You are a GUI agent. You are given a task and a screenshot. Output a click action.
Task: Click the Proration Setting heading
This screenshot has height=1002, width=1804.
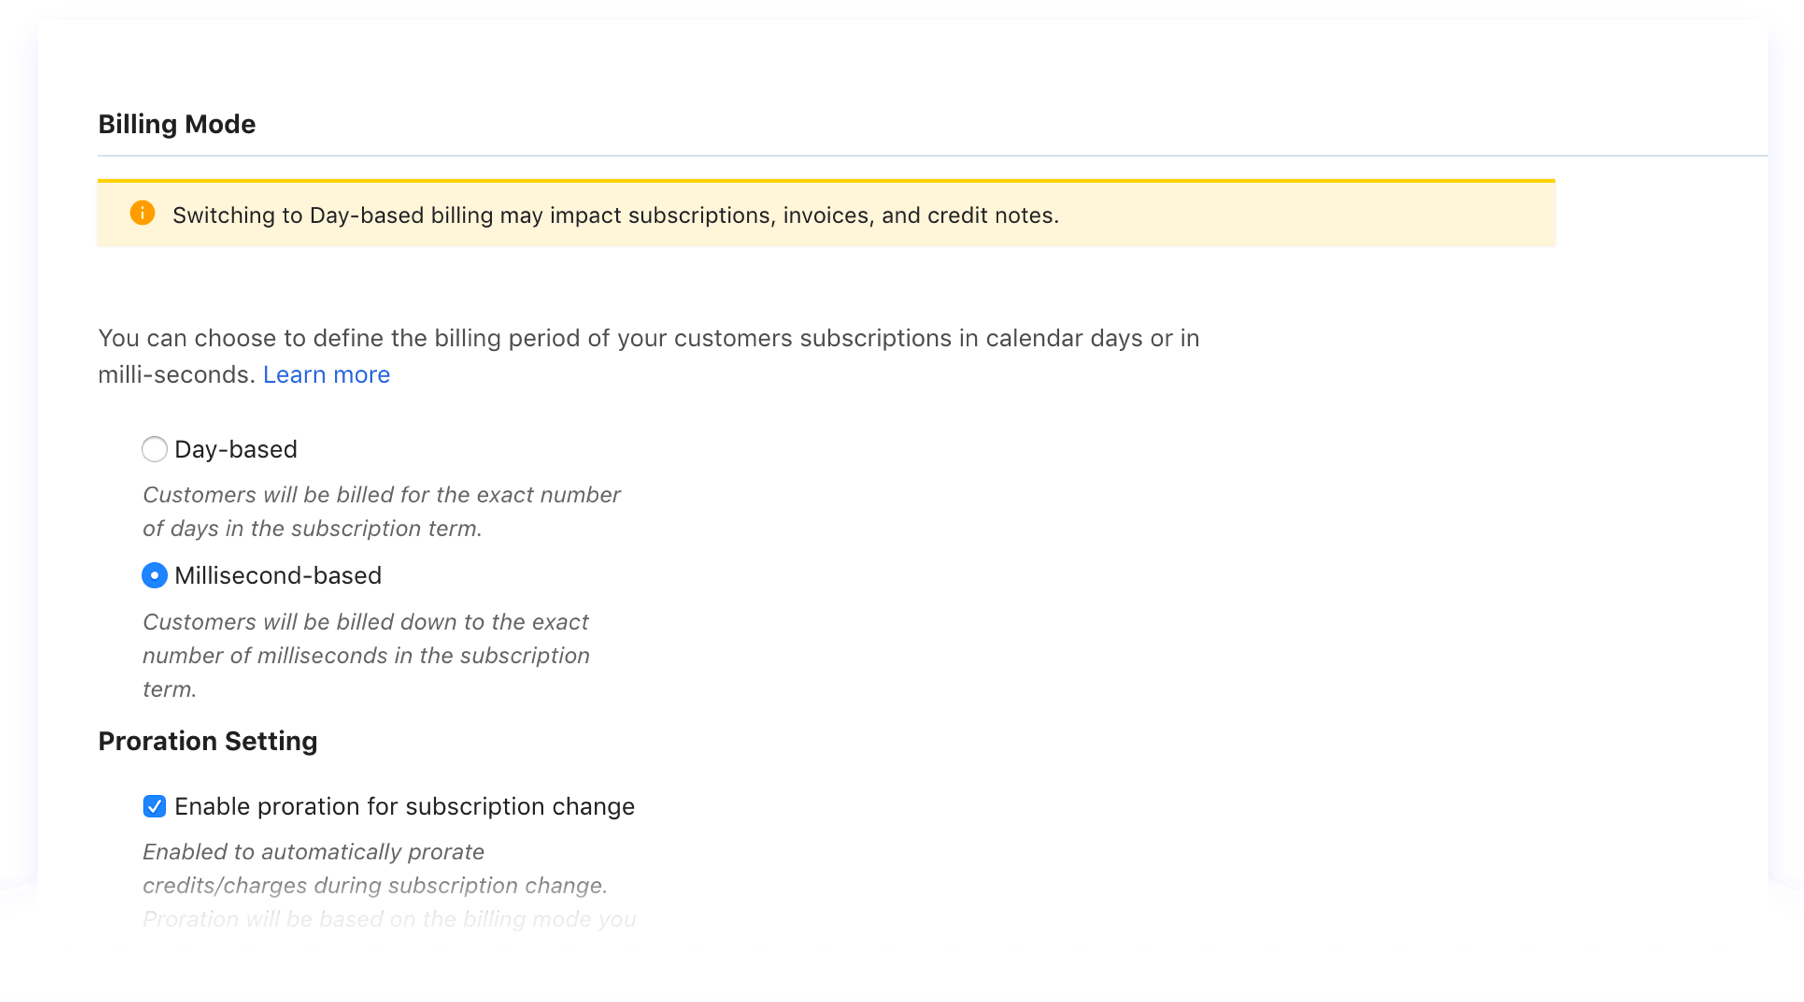pos(207,741)
